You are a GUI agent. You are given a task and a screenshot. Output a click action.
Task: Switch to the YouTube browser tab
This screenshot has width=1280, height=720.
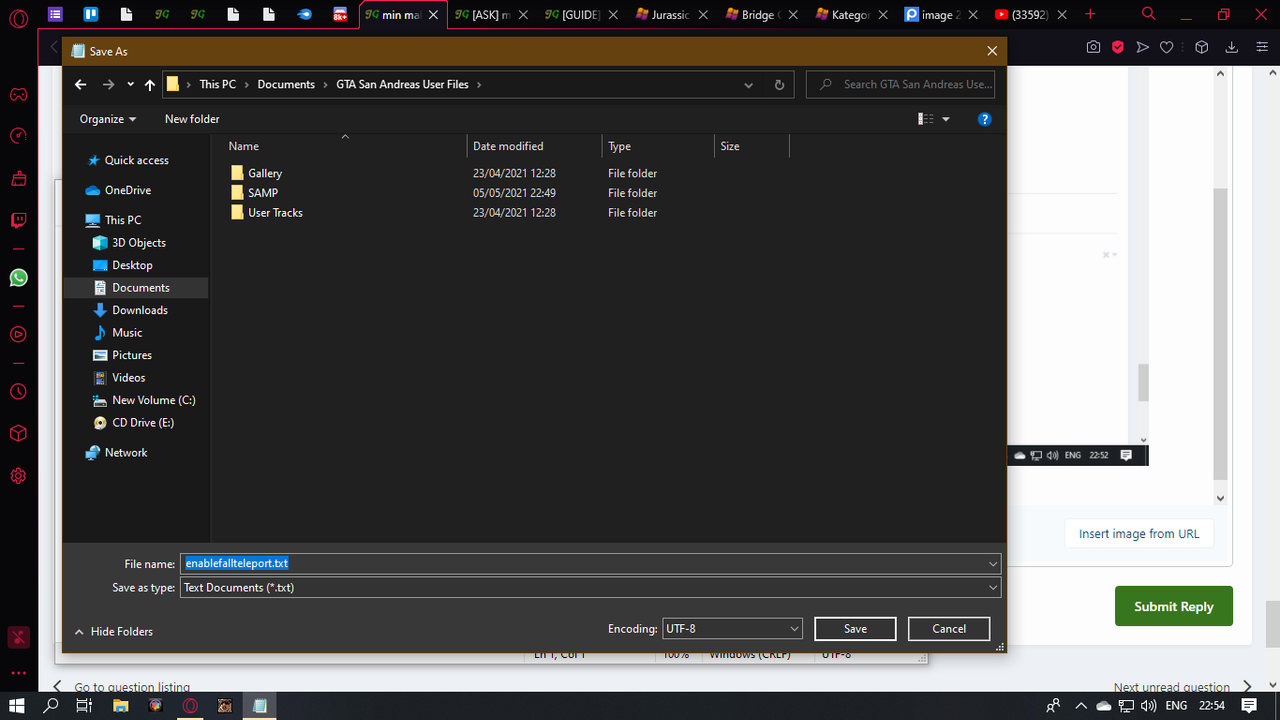1031,15
